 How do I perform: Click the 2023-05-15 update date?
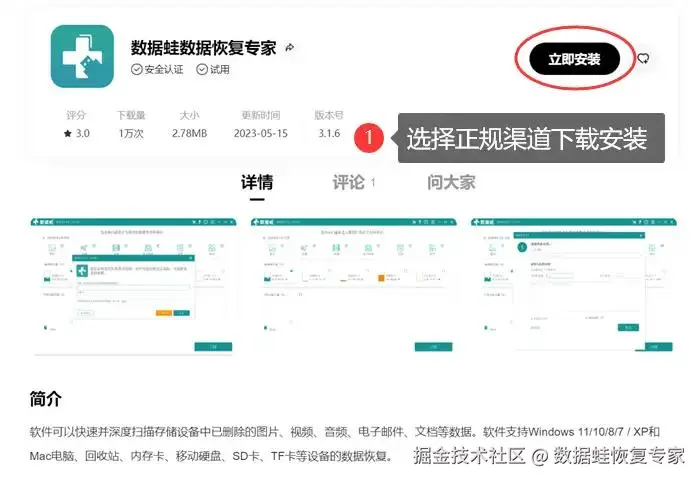261,134
